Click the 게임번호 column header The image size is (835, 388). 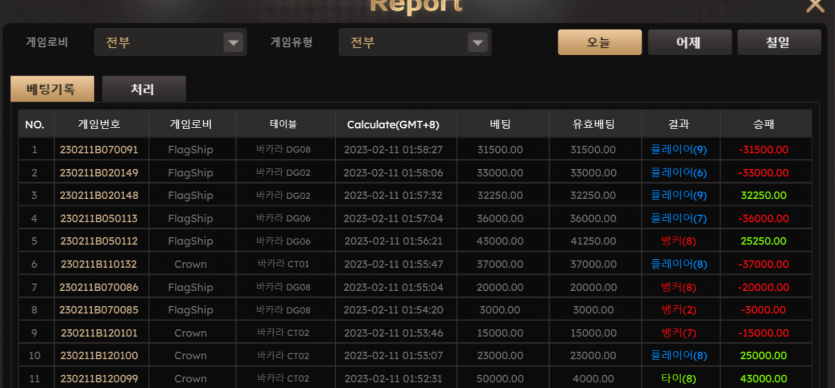click(99, 125)
